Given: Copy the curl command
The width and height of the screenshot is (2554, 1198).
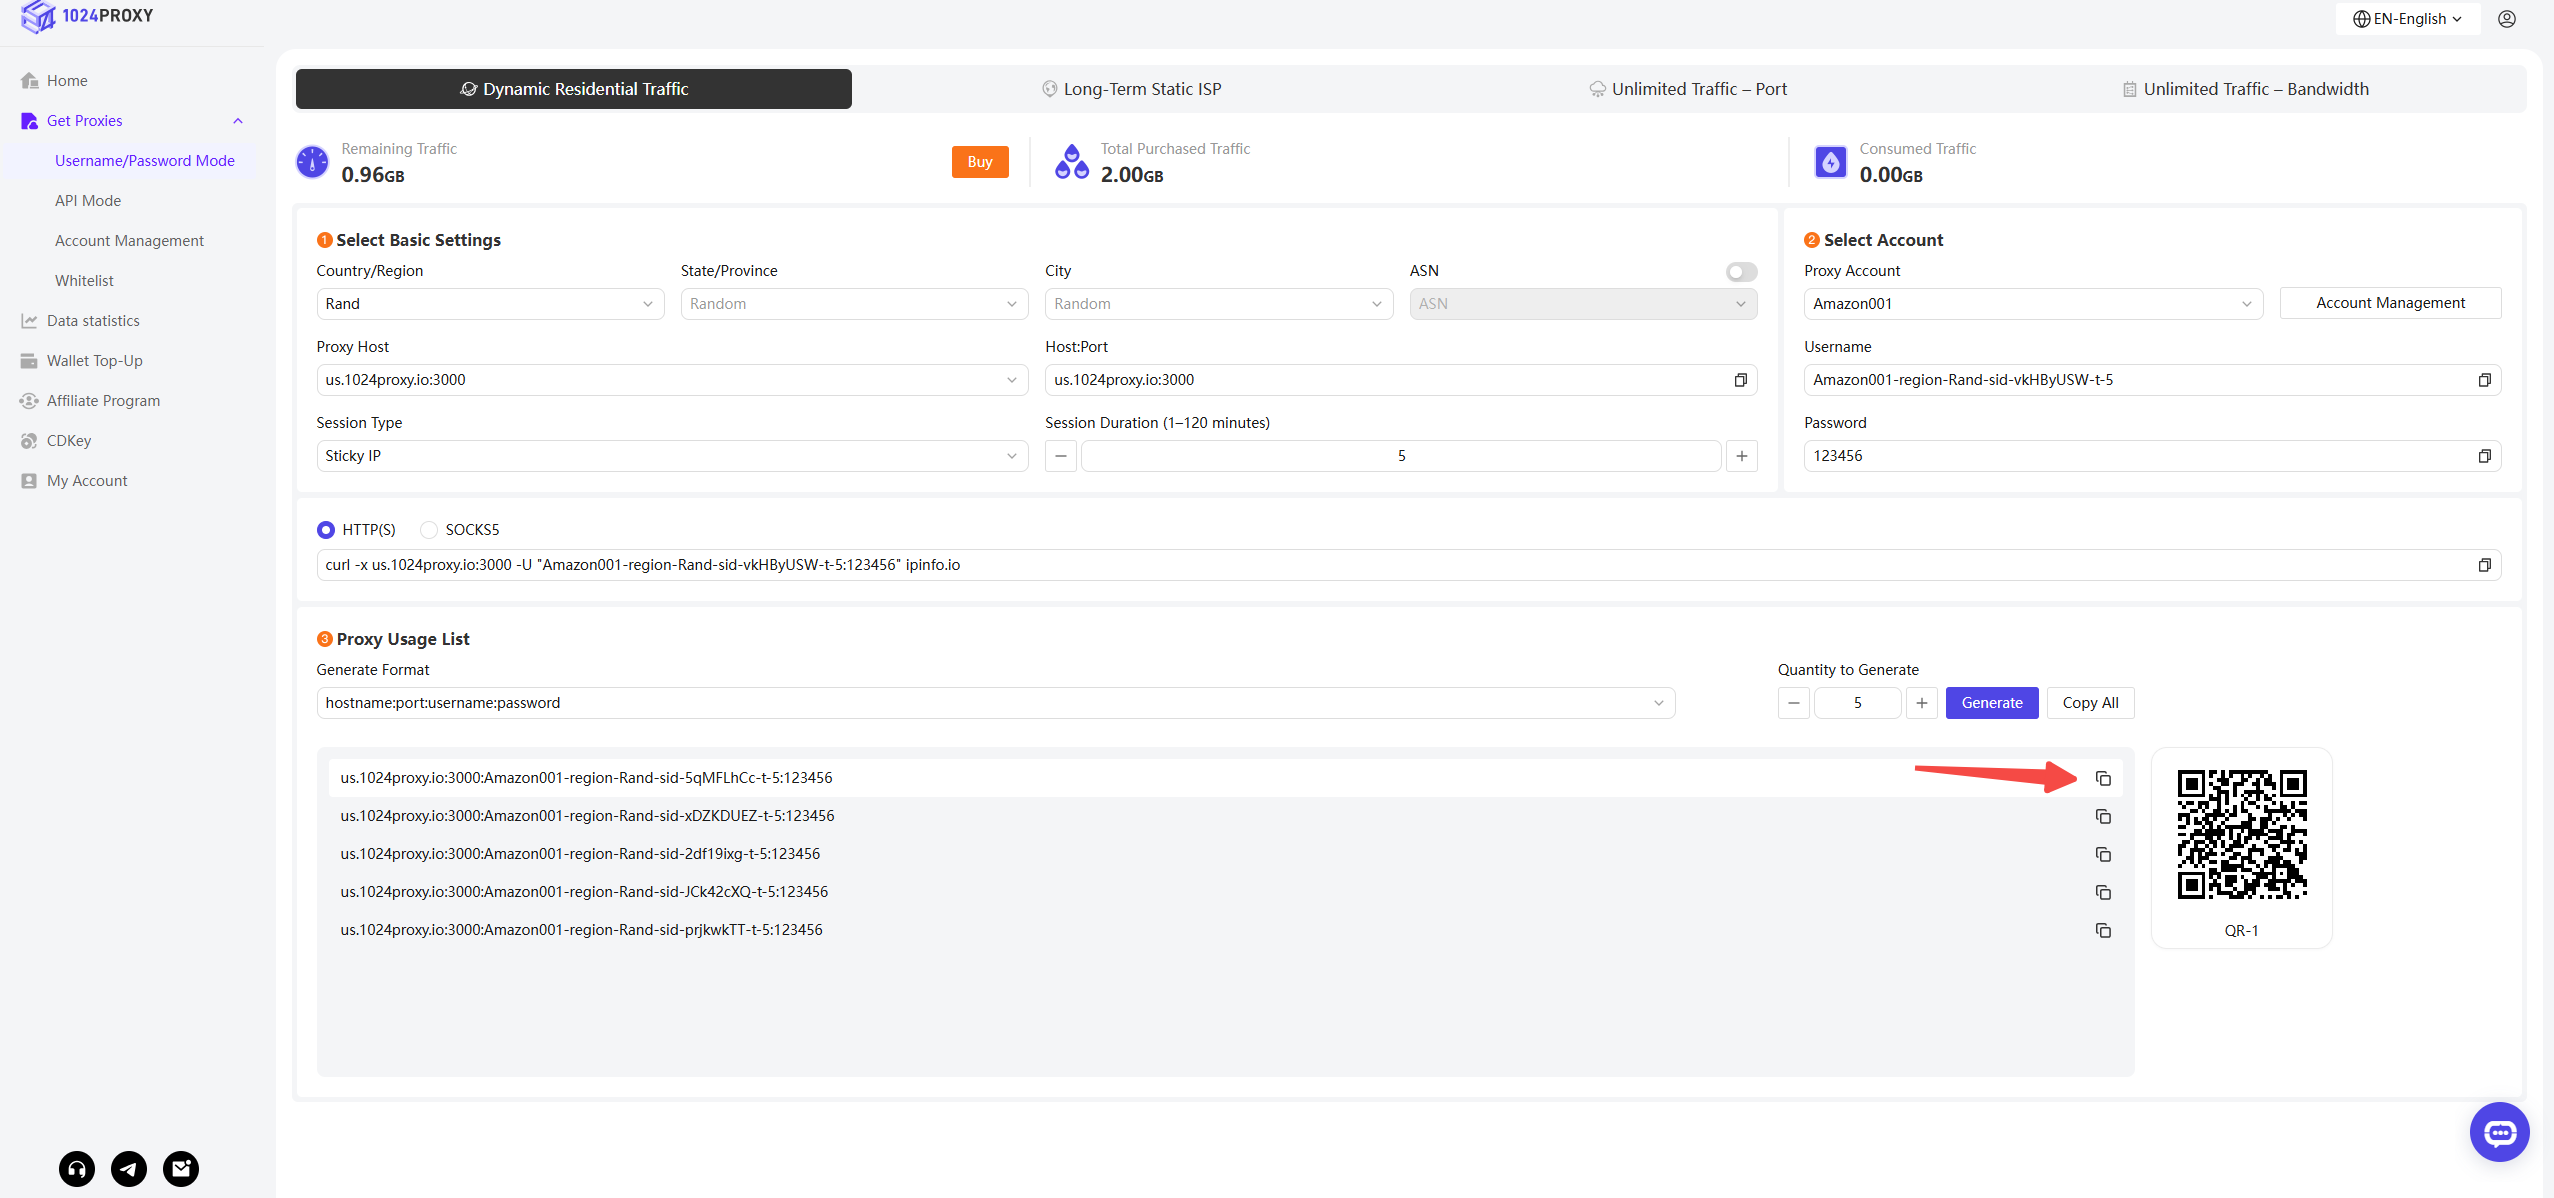Looking at the screenshot, I should tap(2484, 565).
